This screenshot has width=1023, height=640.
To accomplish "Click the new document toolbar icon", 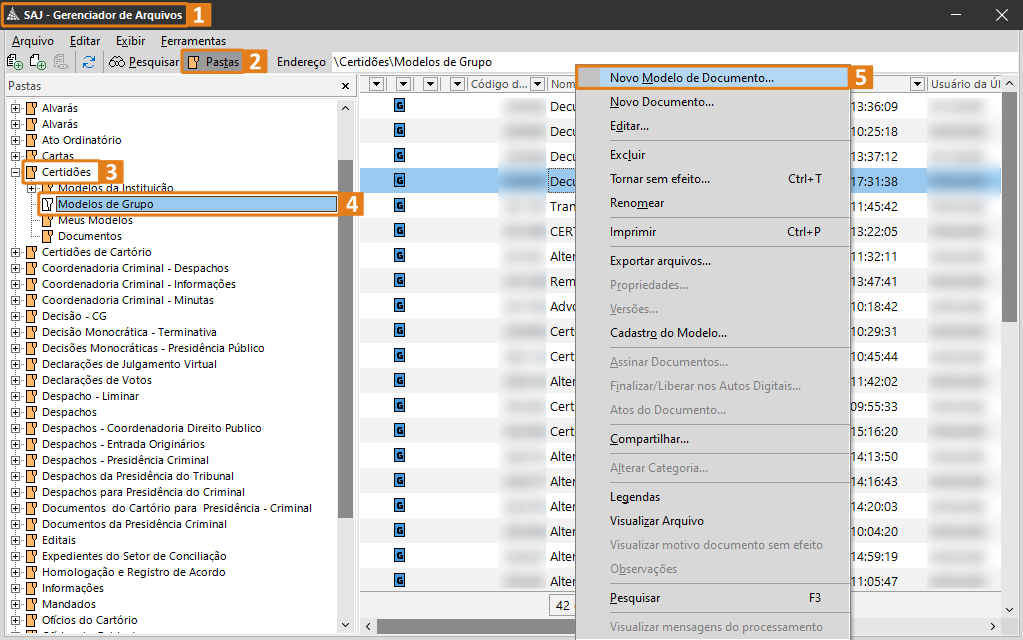I will [x=38, y=62].
